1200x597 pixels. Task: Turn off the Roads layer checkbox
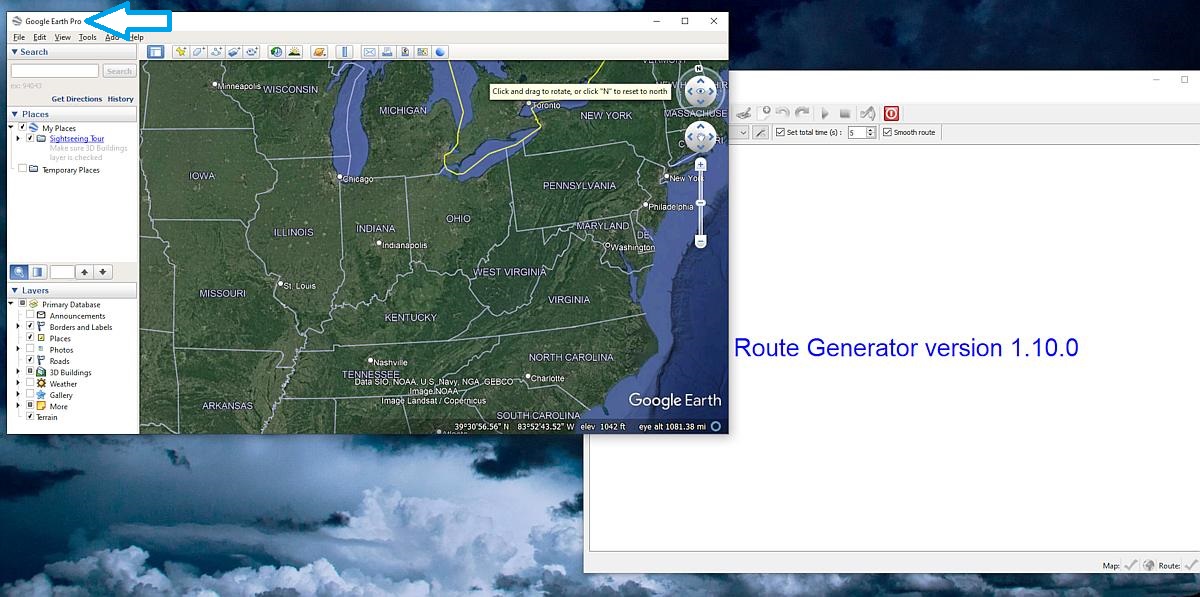click(x=30, y=361)
